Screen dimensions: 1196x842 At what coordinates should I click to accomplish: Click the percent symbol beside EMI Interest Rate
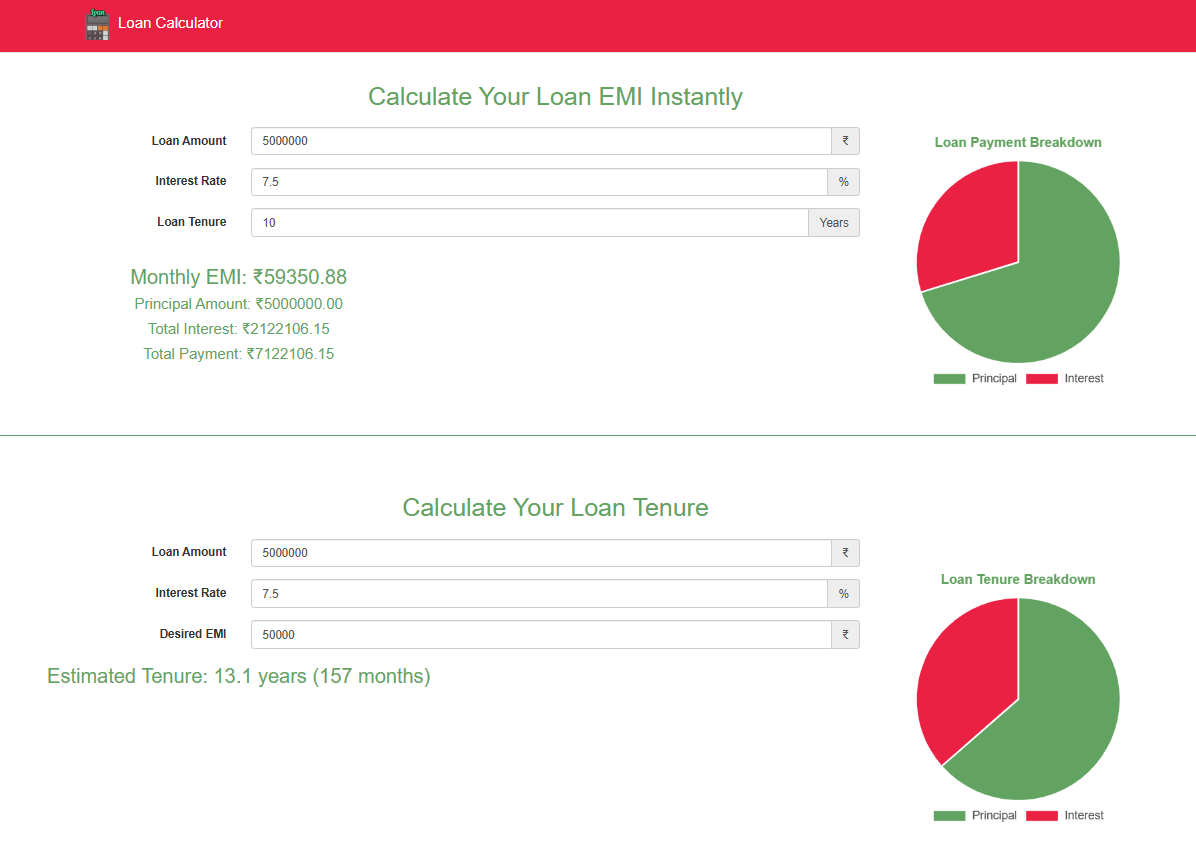tap(843, 182)
